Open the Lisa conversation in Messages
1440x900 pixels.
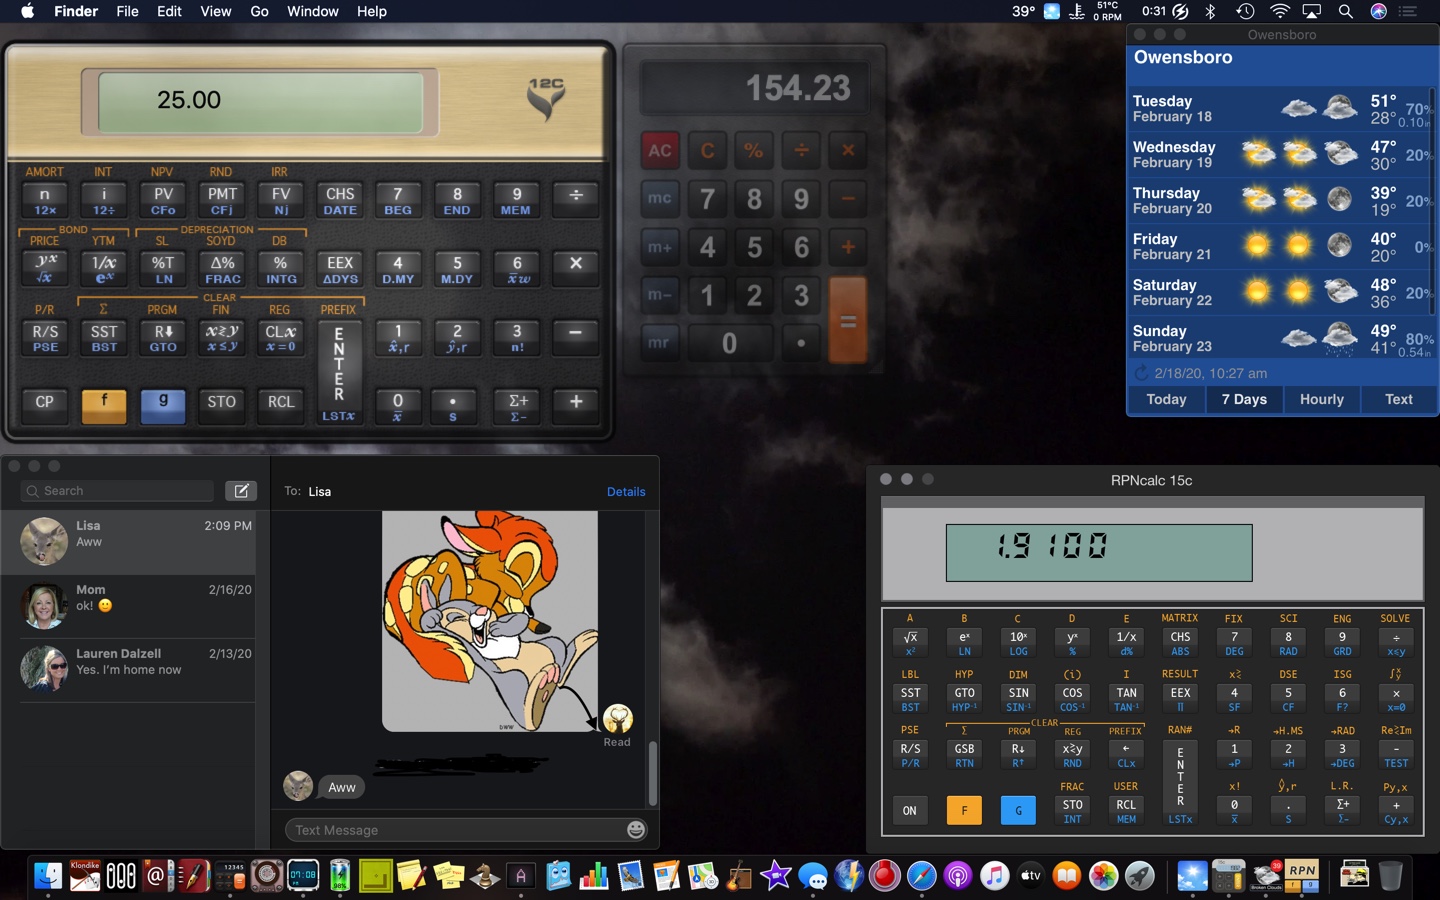coord(128,541)
